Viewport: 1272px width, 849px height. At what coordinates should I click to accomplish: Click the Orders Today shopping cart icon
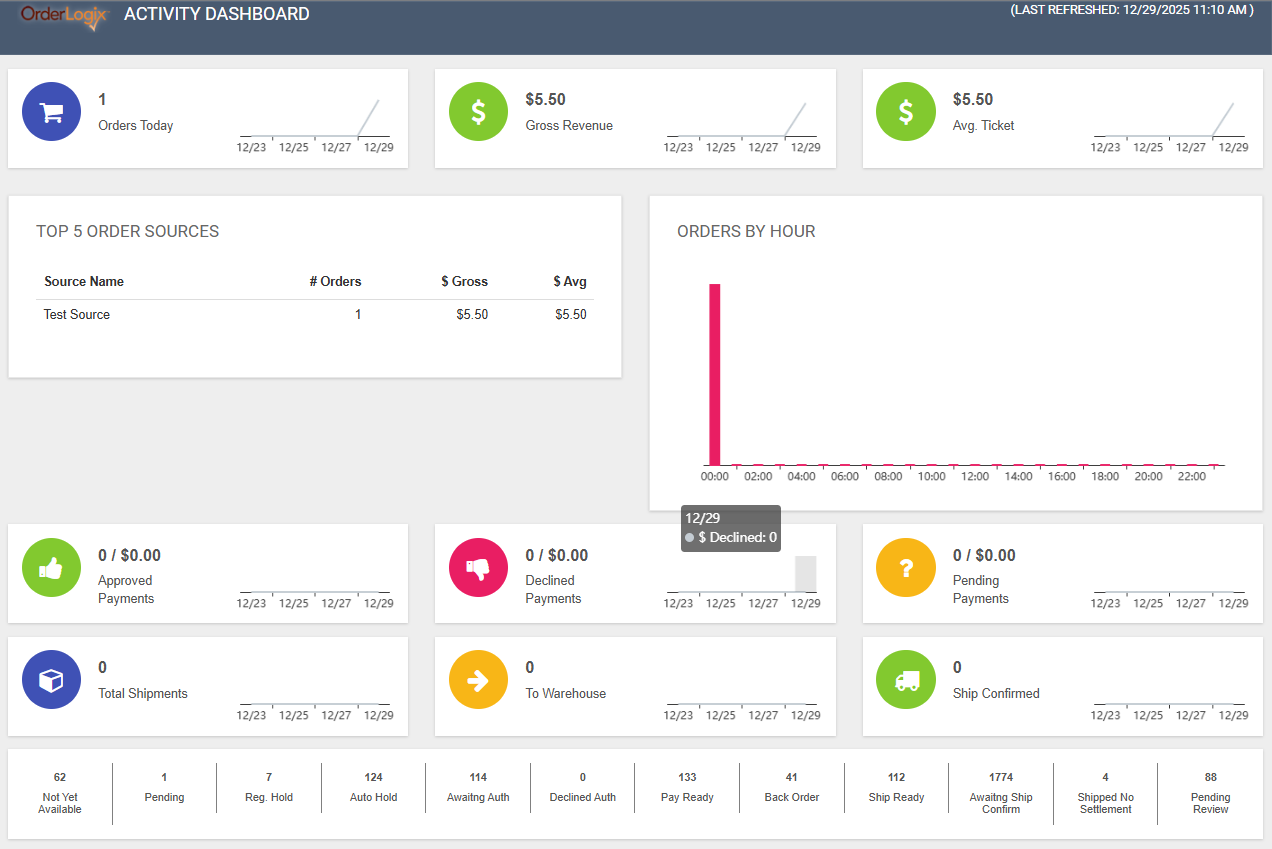point(51,112)
